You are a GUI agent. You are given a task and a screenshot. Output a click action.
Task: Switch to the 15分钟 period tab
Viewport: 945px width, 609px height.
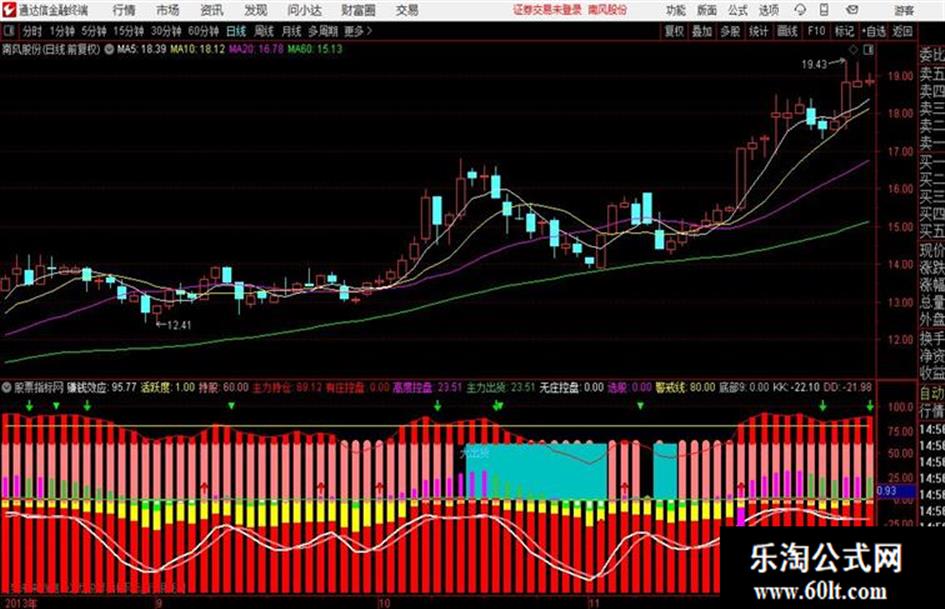point(129,31)
